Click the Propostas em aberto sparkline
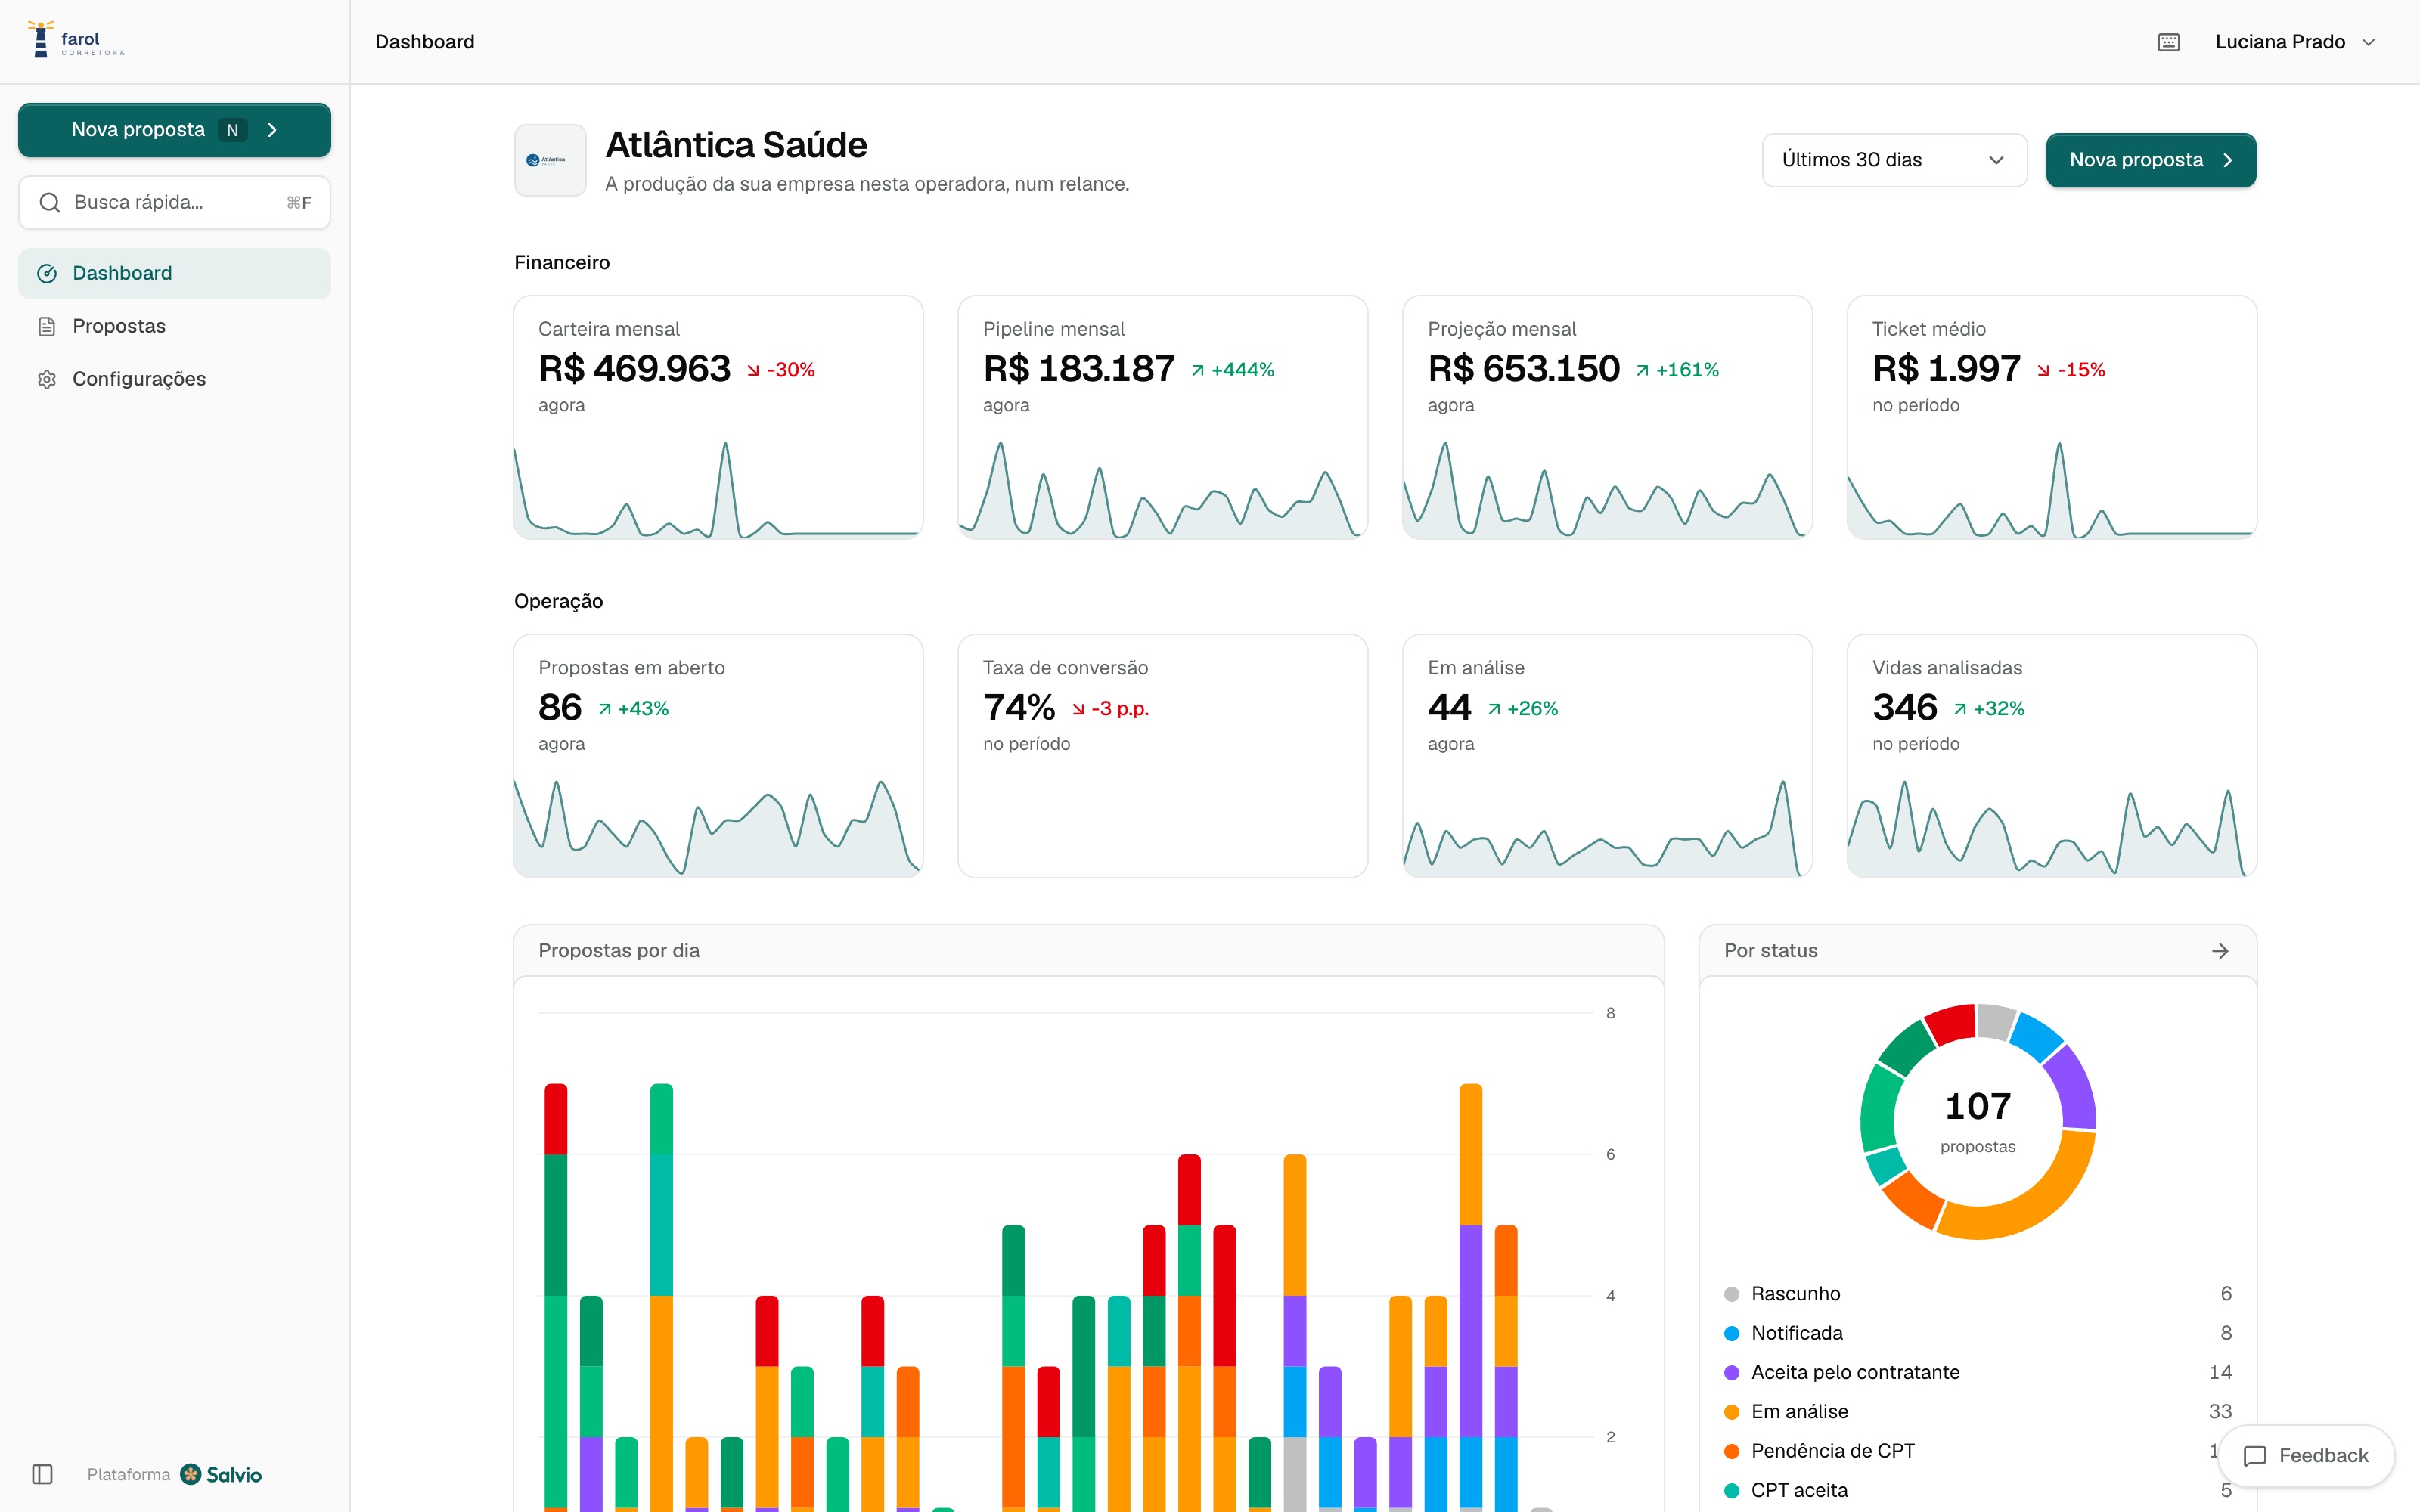2420x1512 pixels. (718, 828)
